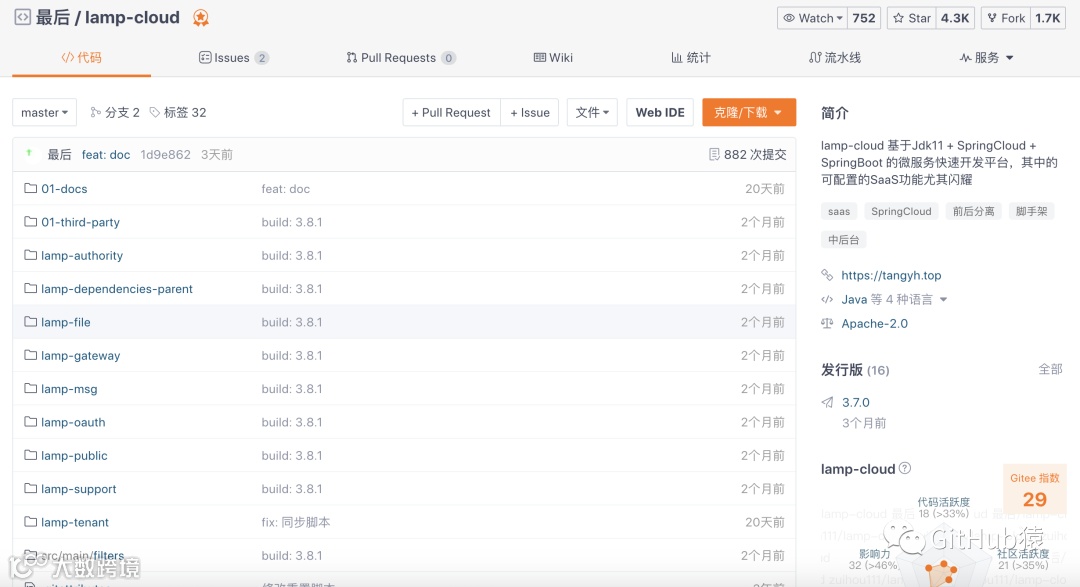
Task: Click the folder icon for lamp-file
Action: 30,322
